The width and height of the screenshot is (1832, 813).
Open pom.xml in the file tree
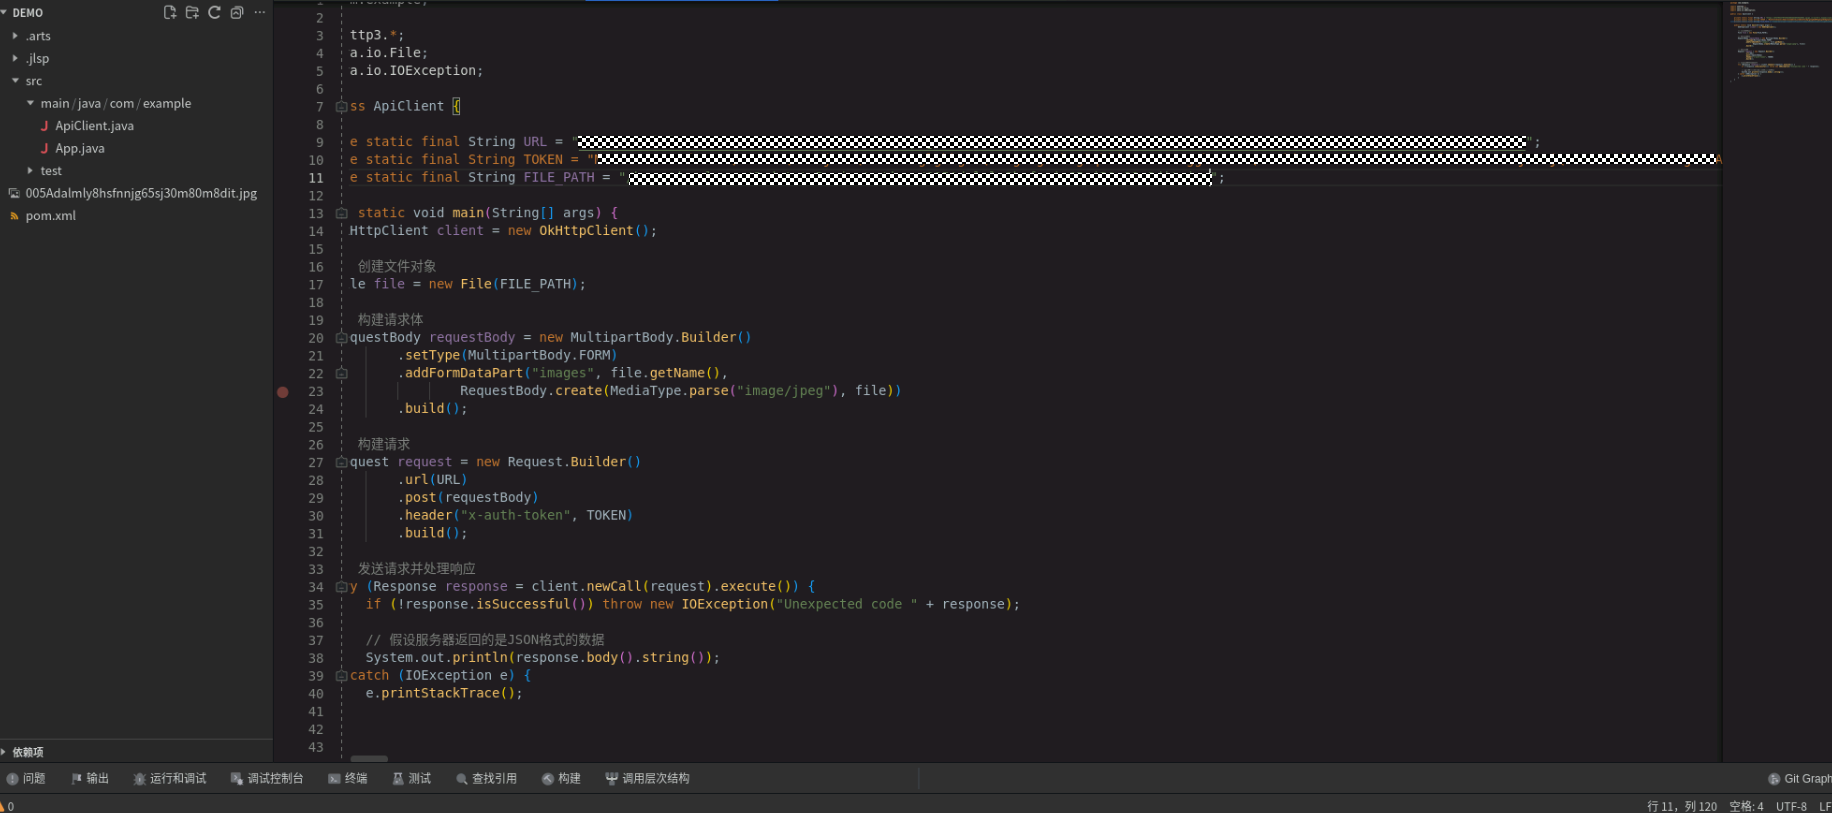[x=50, y=216]
